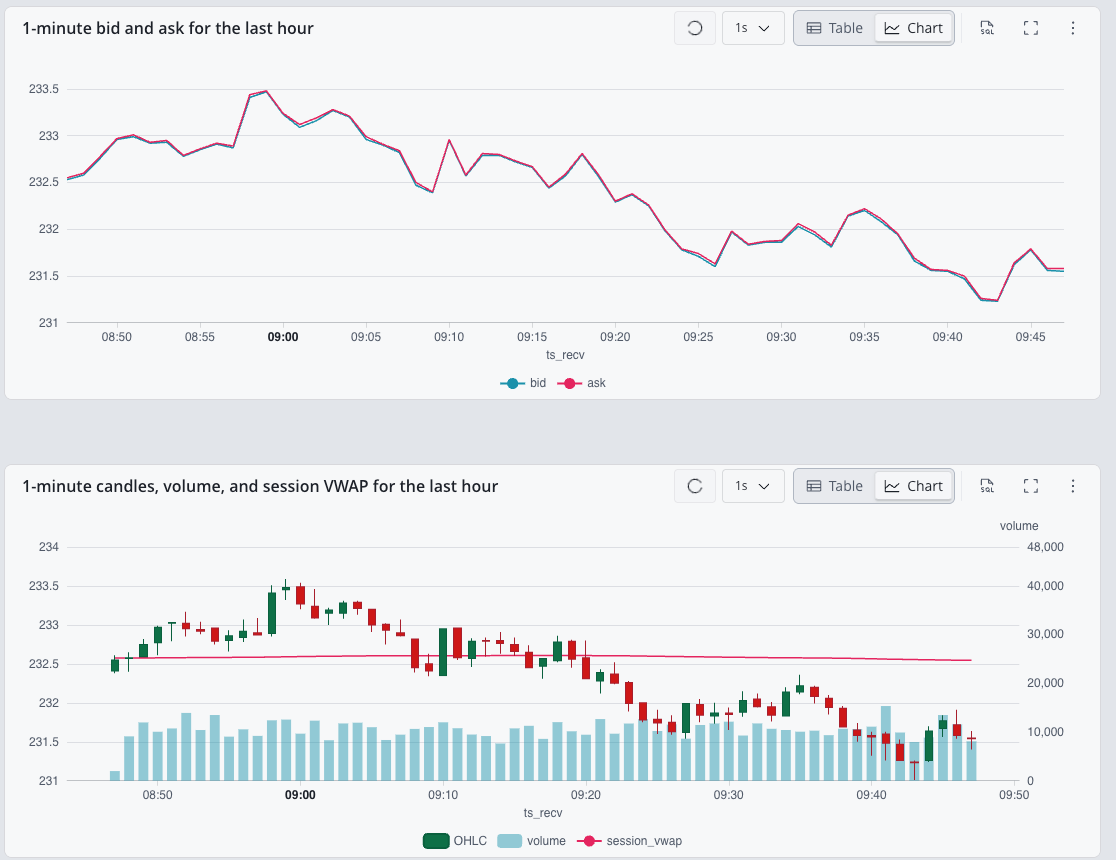Click the candles, volume, and session VWAP title
The image size is (1116, 860).
pyautogui.click(x=260, y=486)
